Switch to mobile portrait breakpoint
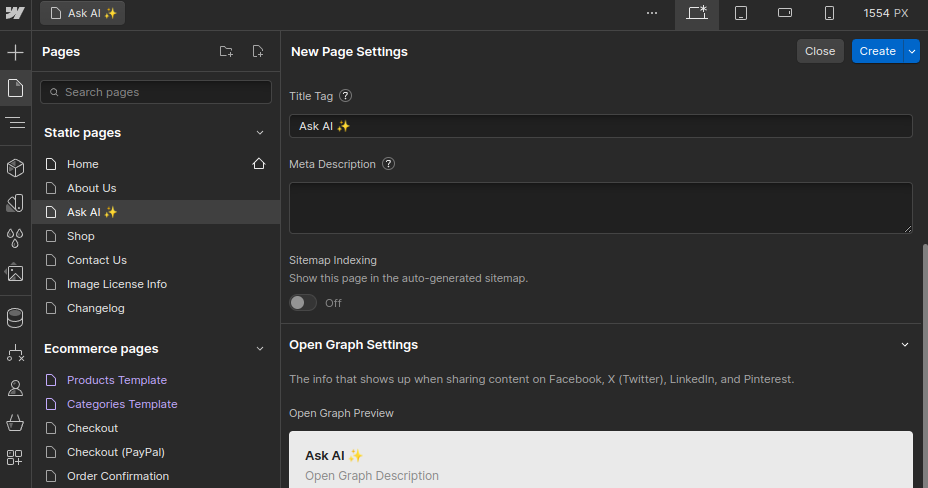Screen dimensions: 928x488 pos(829,13)
